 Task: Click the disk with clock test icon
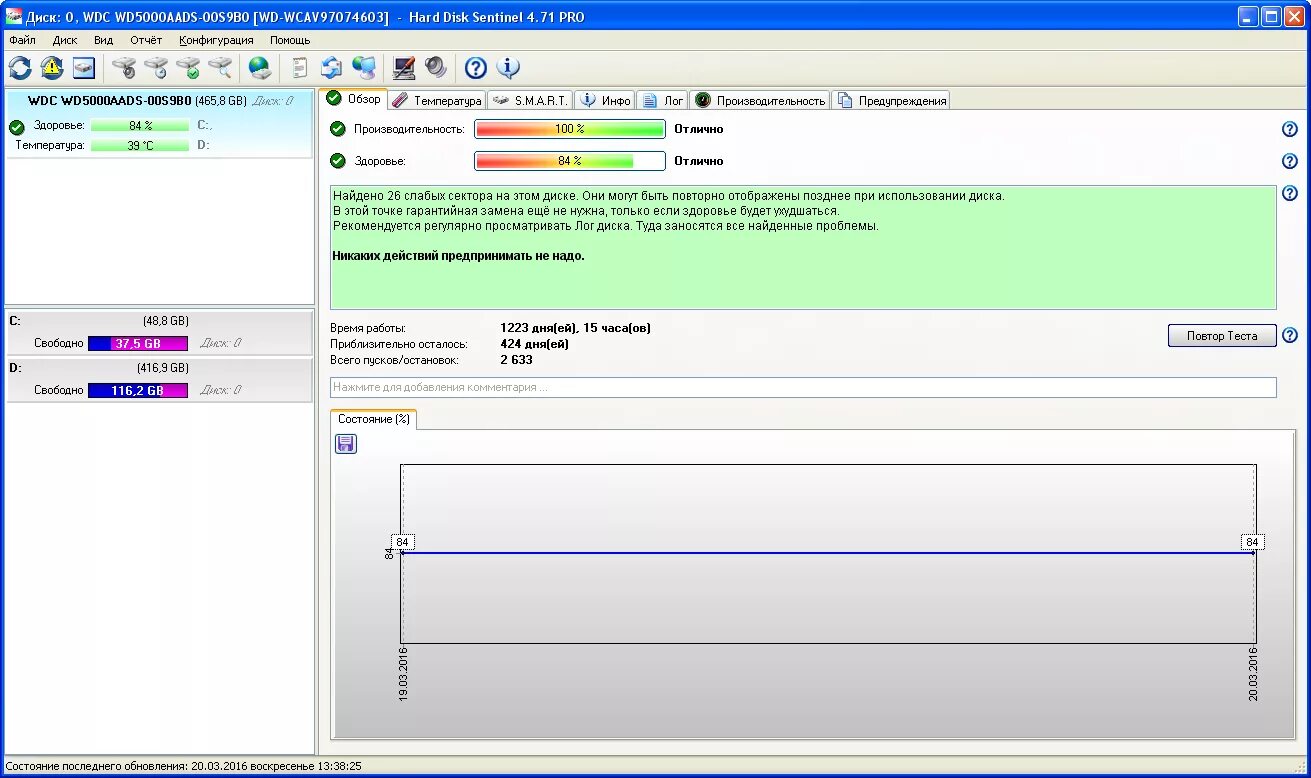(x=156, y=68)
